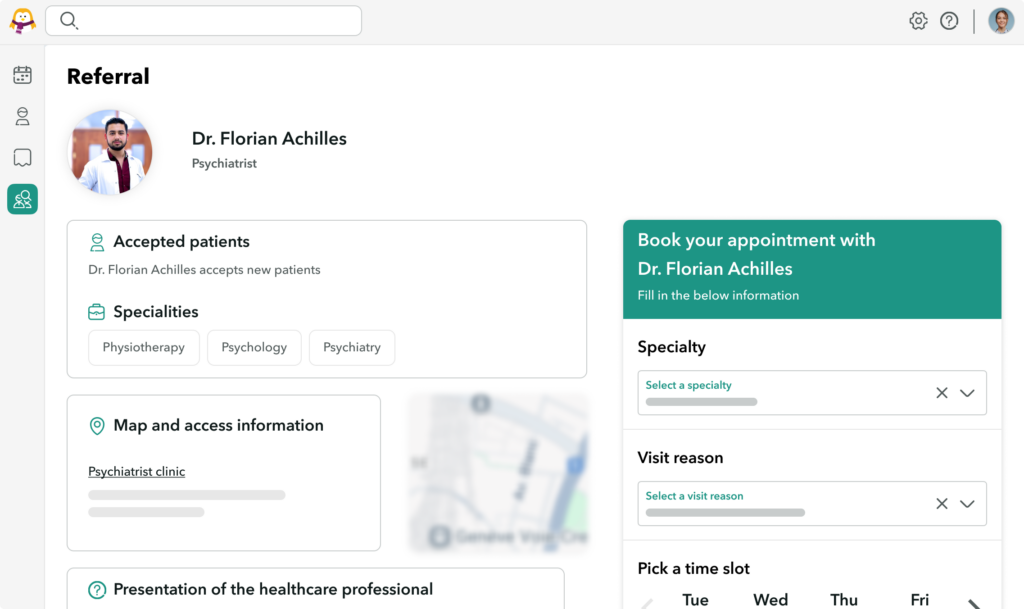1024x609 pixels.
Task: Select the Psychiatry specialty chip
Action: 351,347
